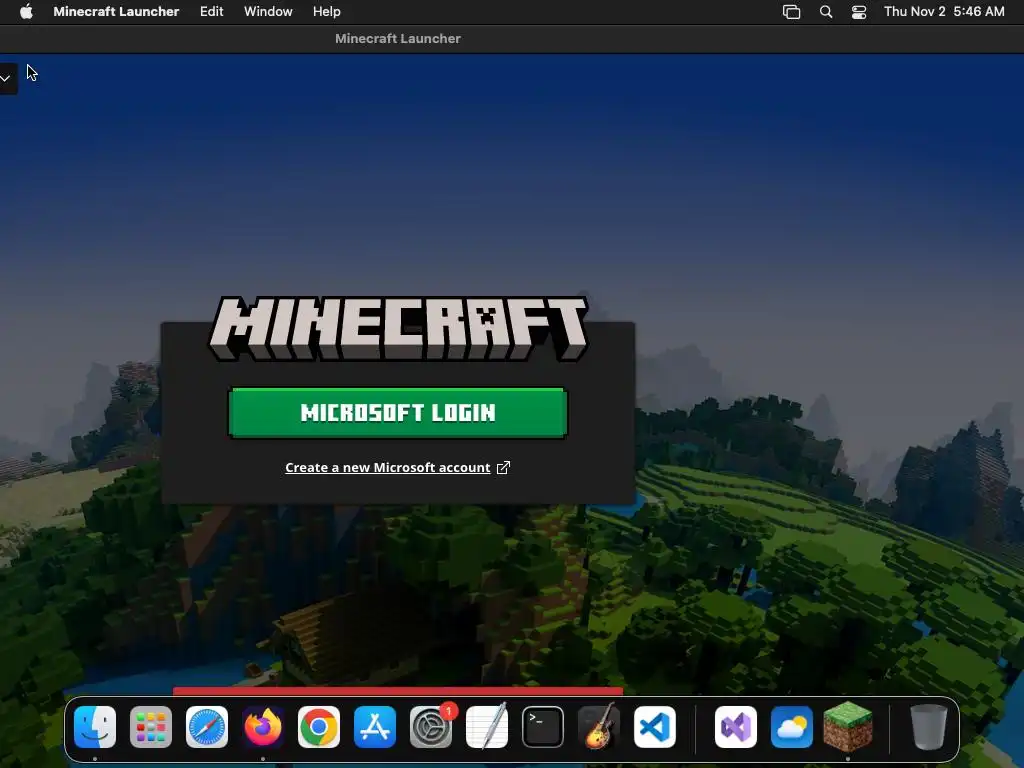This screenshot has width=1024, height=768.
Task: Launch Finder from the Dock
Action: (x=95, y=727)
